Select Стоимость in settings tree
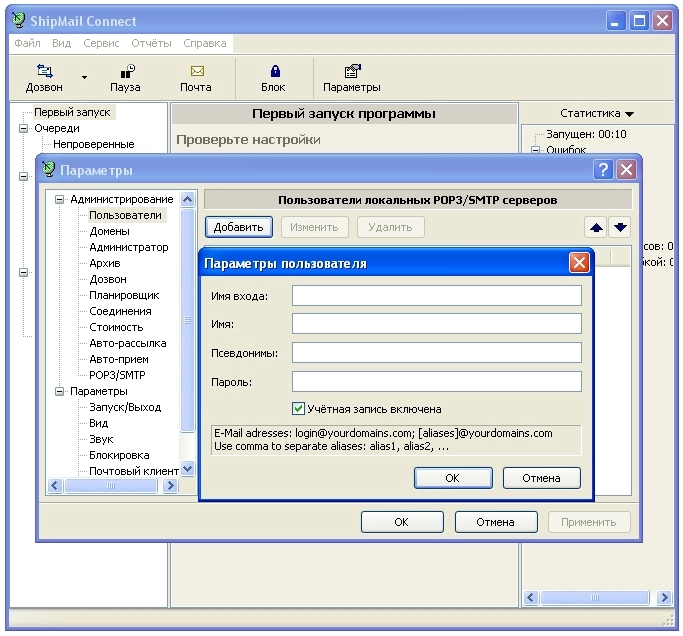Viewport: 683px width, 636px height. [x=116, y=327]
